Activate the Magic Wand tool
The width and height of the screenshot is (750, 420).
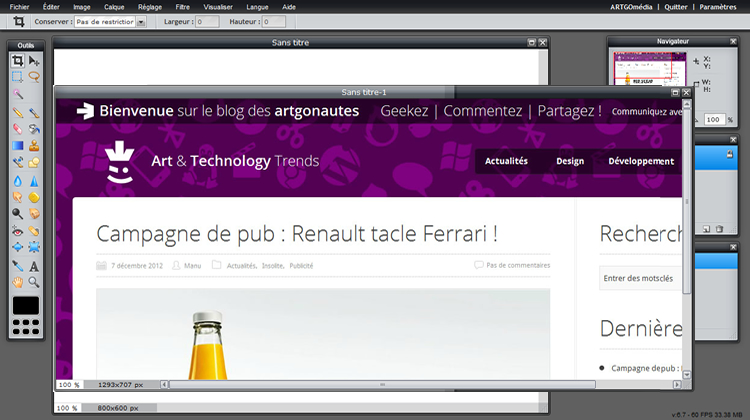coord(18,94)
